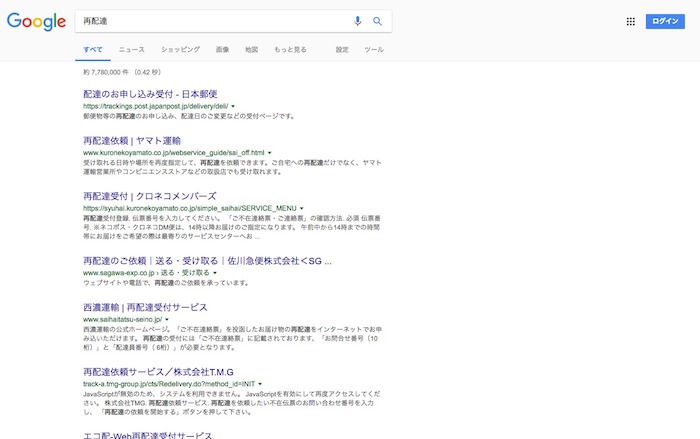The height and width of the screenshot is (439, 700).
Task: Expand dropdown arrow beside japanpost URL
Action: 233,105
